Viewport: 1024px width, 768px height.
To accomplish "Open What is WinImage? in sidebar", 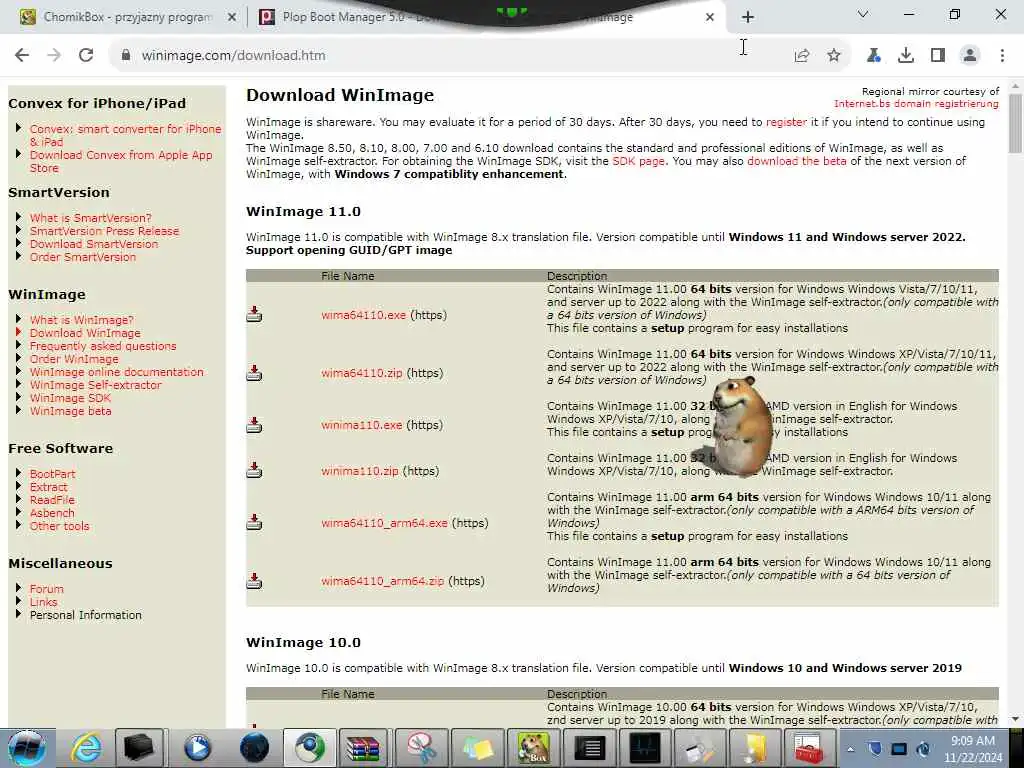I will point(81,320).
